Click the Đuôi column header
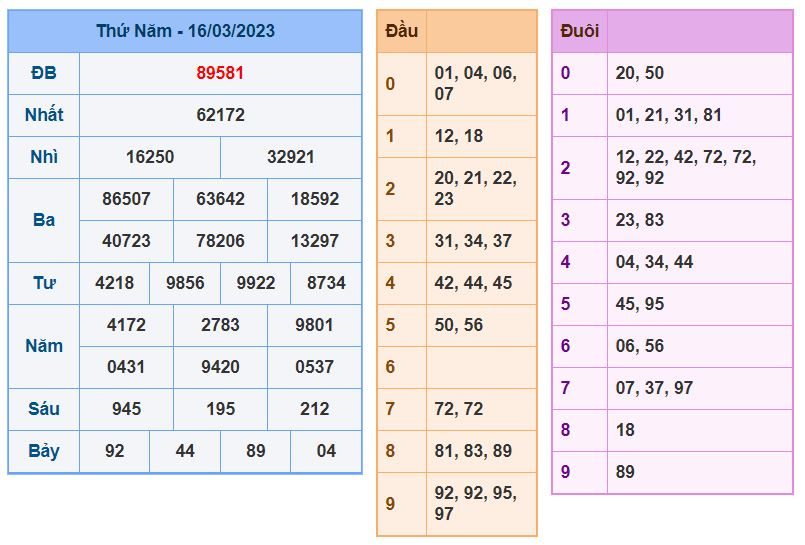Screen dimensions: 805x545 tap(580, 31)
